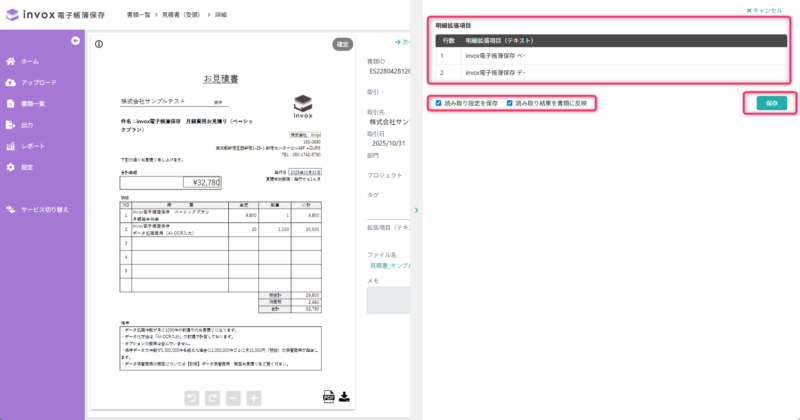Click the rotate left button under preview

191,398
